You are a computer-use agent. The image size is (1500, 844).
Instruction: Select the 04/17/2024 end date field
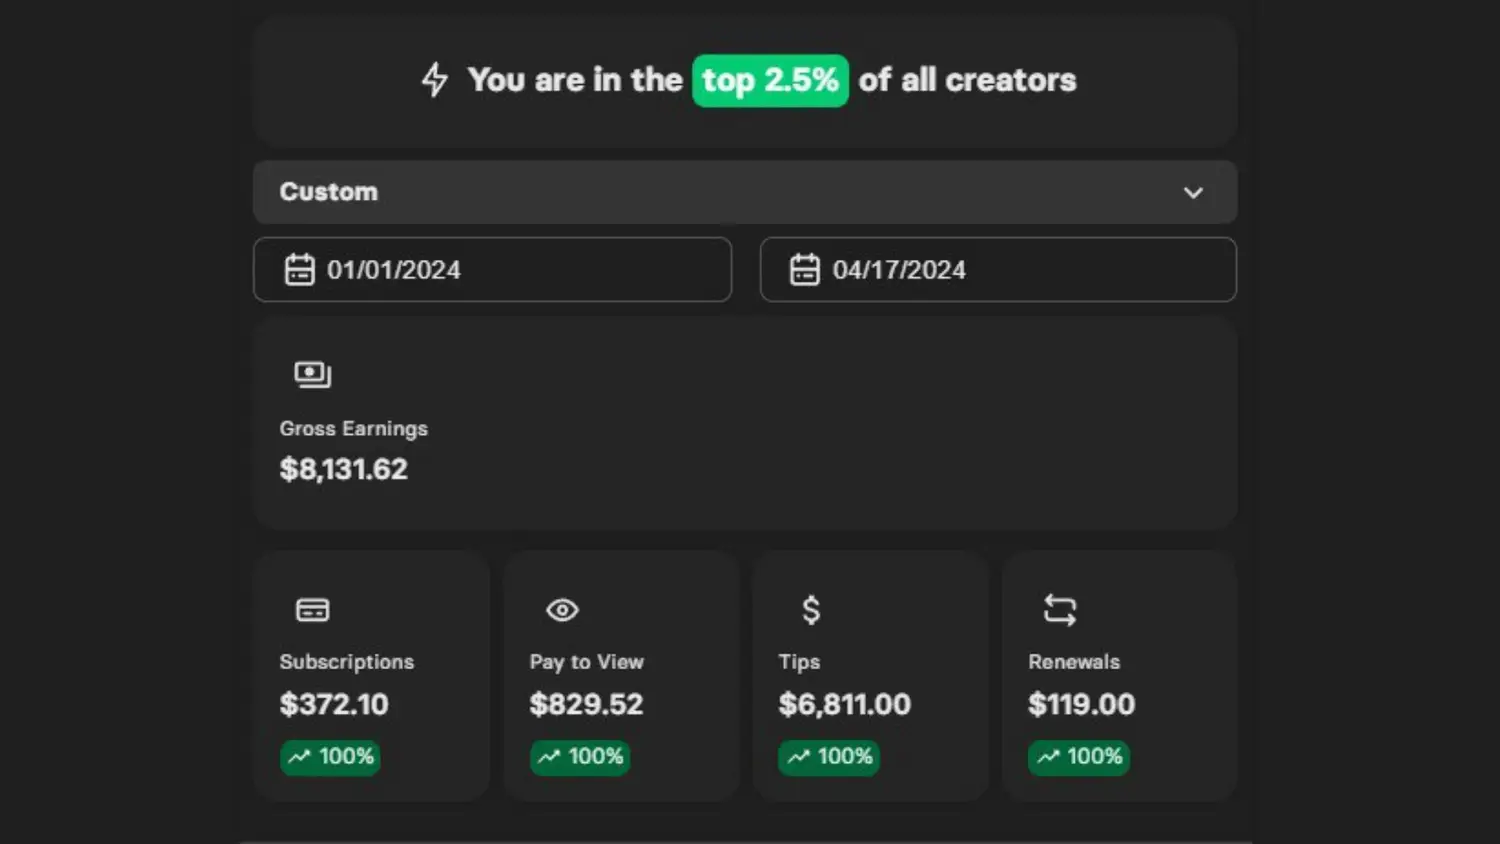[998, 269]
